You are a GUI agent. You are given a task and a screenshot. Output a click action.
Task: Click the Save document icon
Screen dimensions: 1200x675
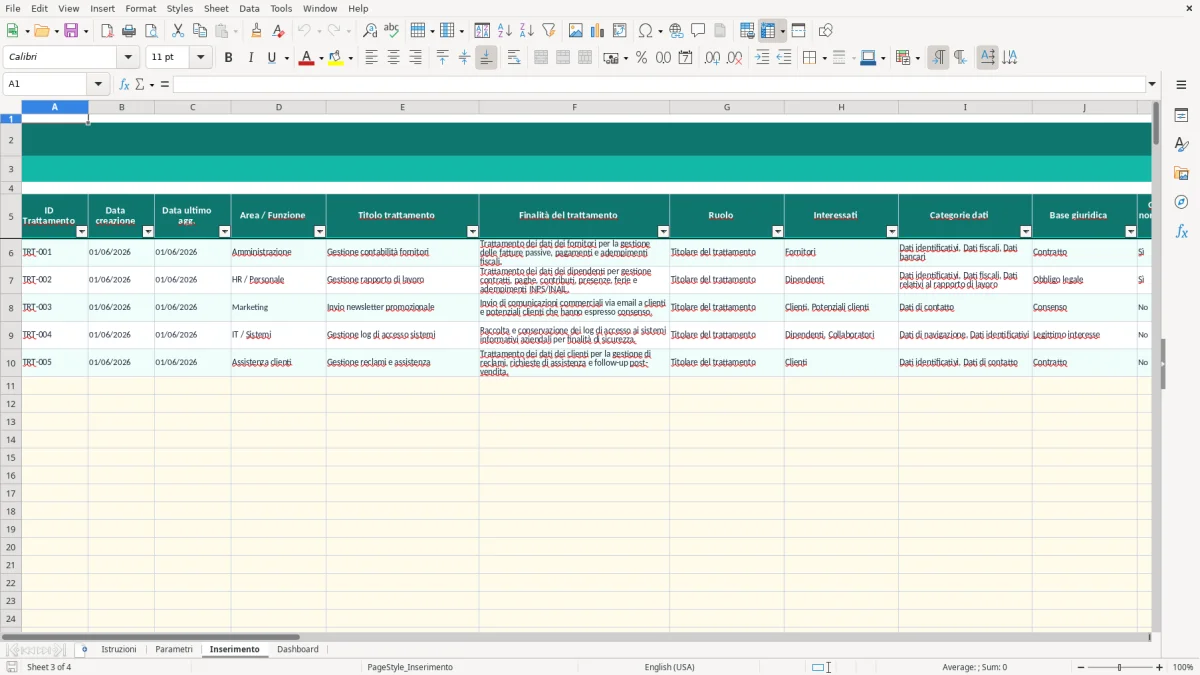[71, 31]
